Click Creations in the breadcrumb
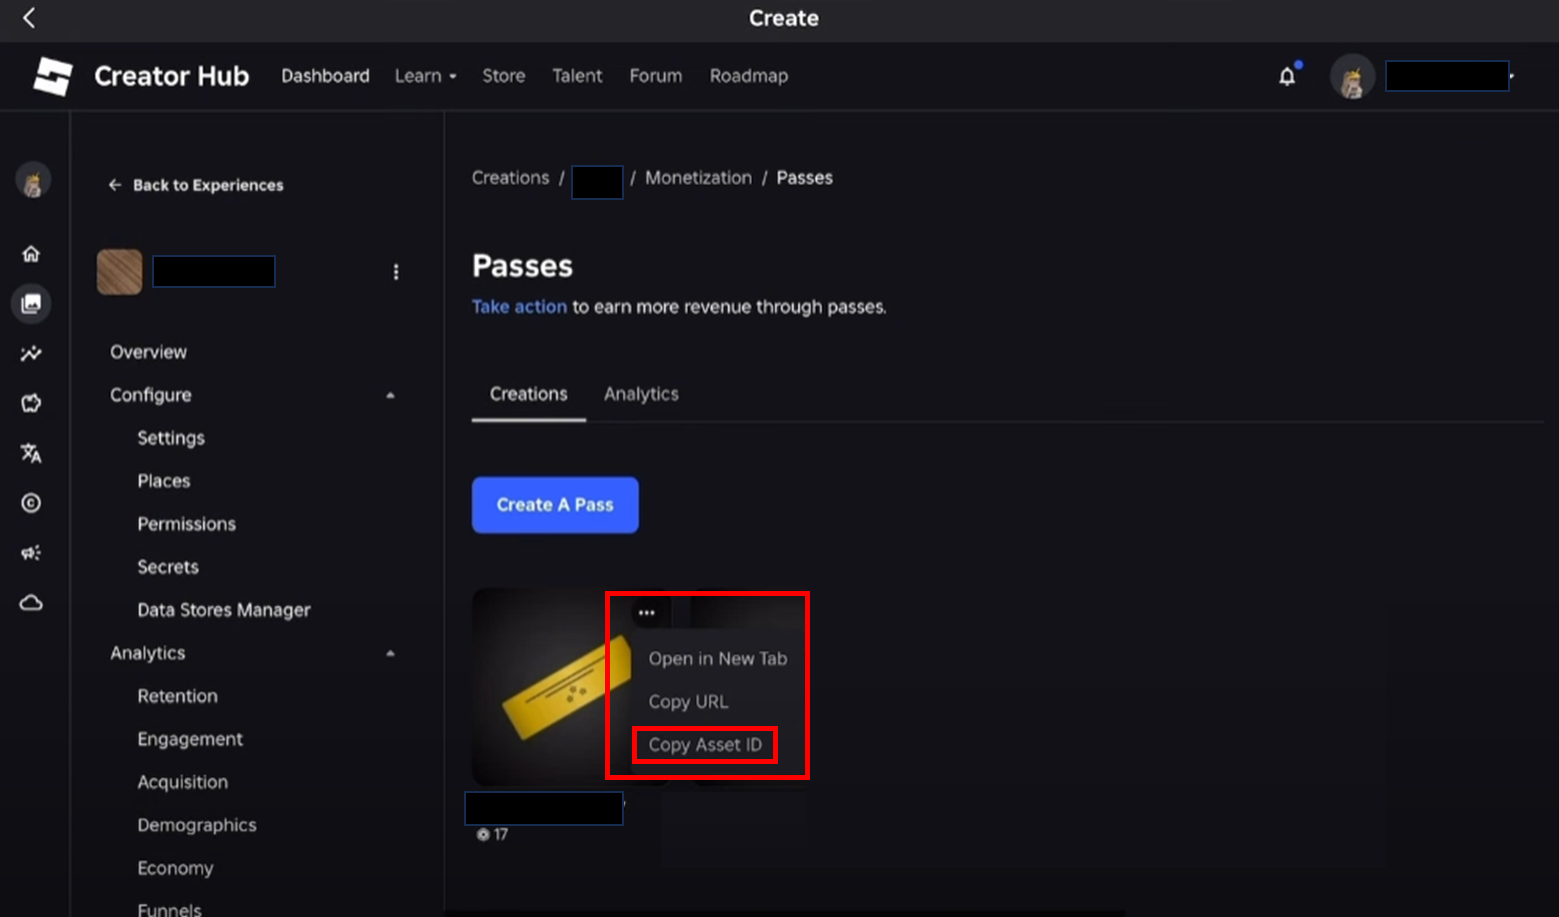 point(510,178)
